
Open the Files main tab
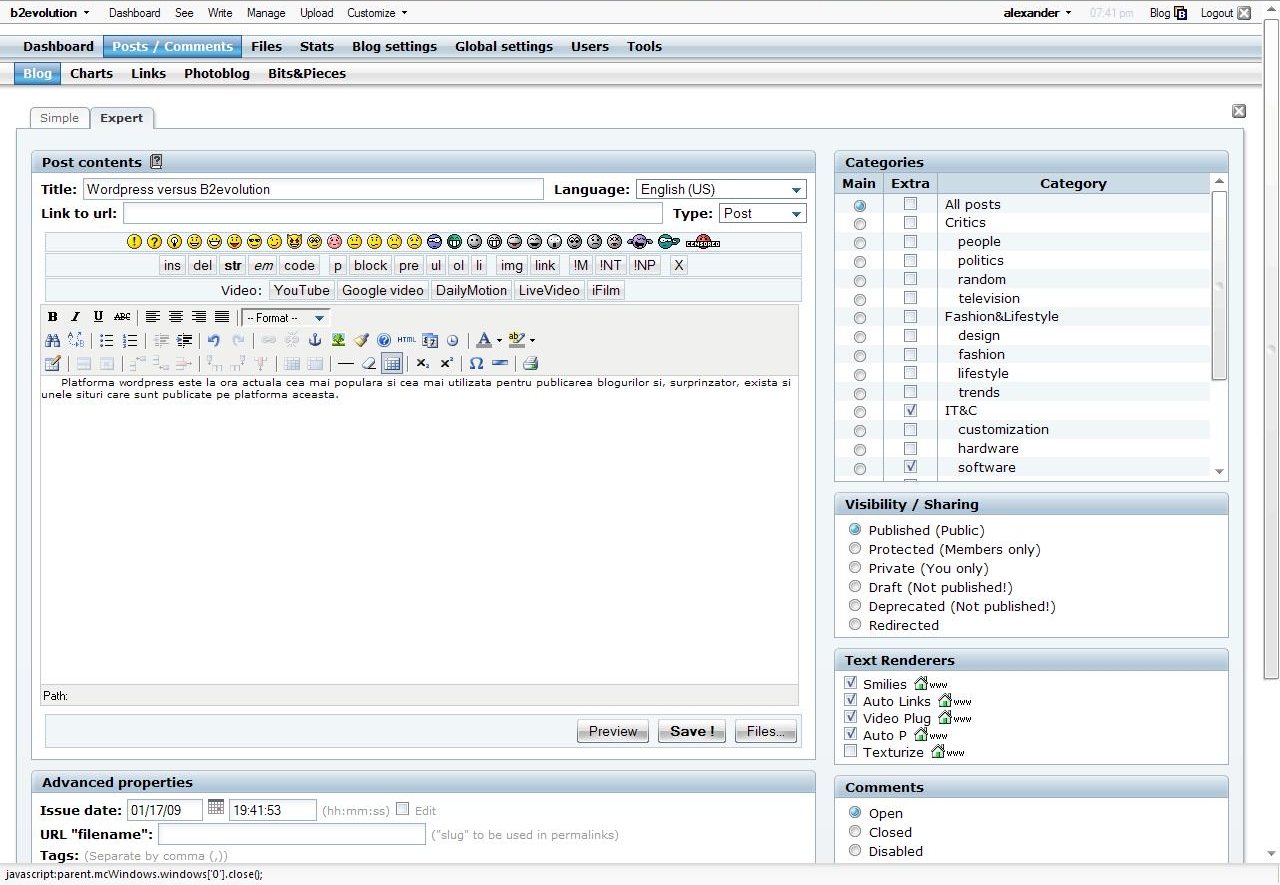(267, 46)
